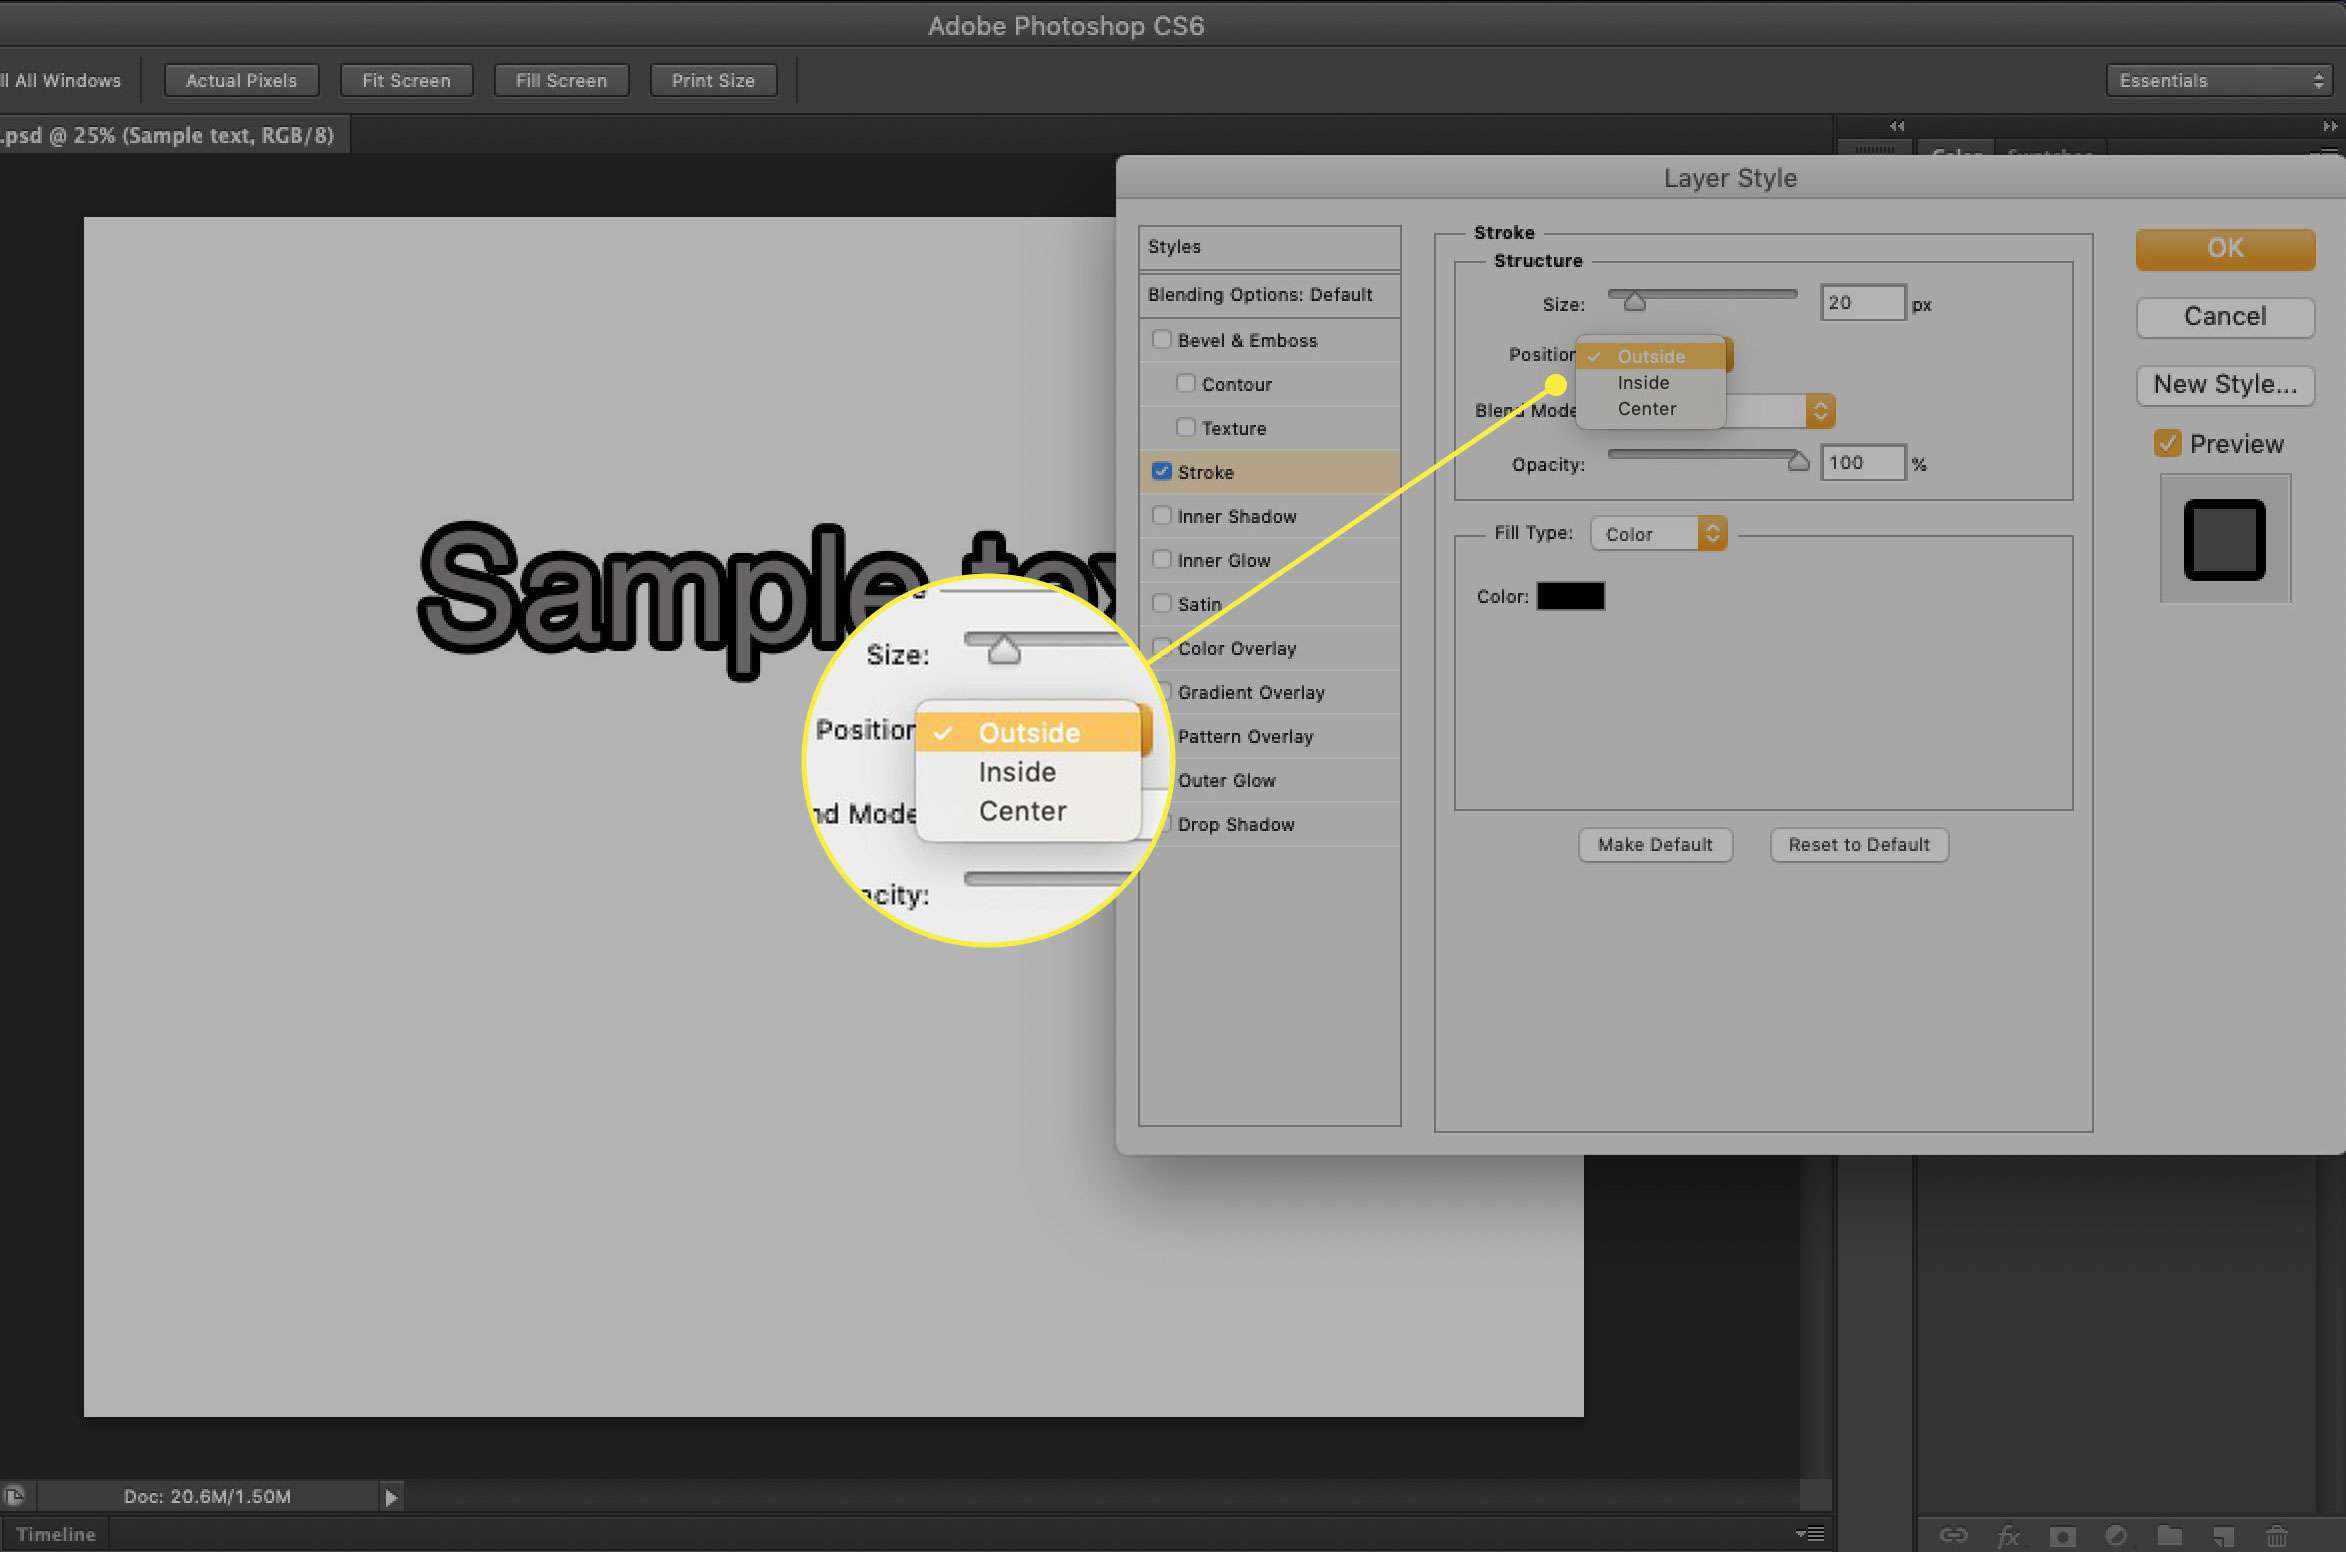Click the status bar arrow next to Doc size
Viewport: 2346px width, 1552px height.
391,1497
